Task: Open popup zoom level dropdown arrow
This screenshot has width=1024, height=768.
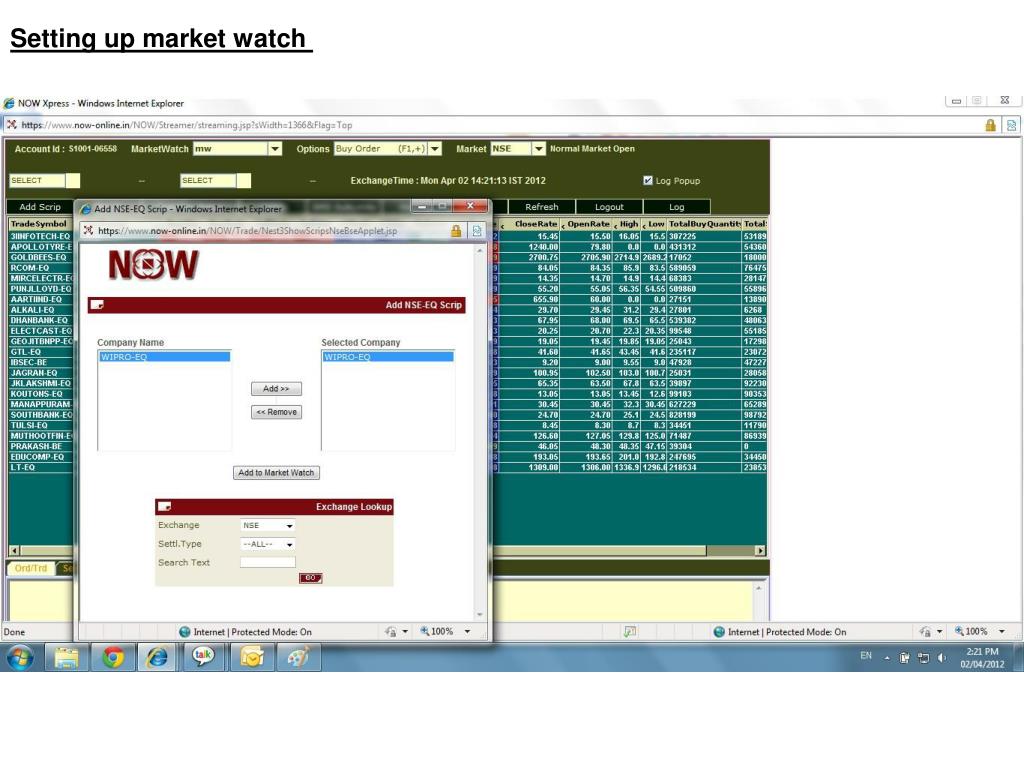Action: click(467, 632)
